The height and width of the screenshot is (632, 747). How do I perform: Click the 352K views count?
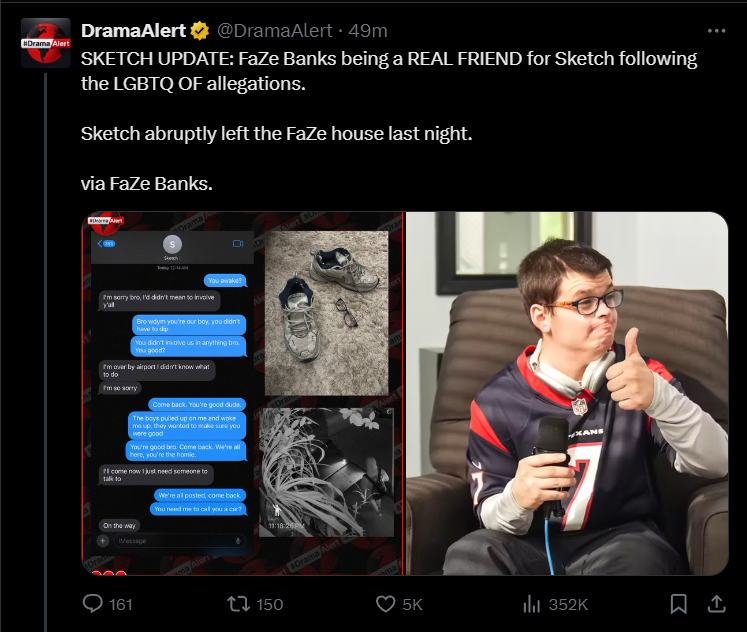[x=568, y=604]
